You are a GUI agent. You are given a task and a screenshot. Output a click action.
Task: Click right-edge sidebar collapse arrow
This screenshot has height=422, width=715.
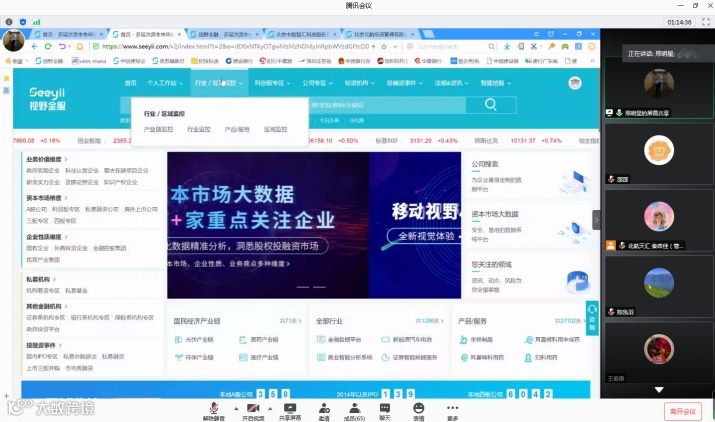point(596,220)
